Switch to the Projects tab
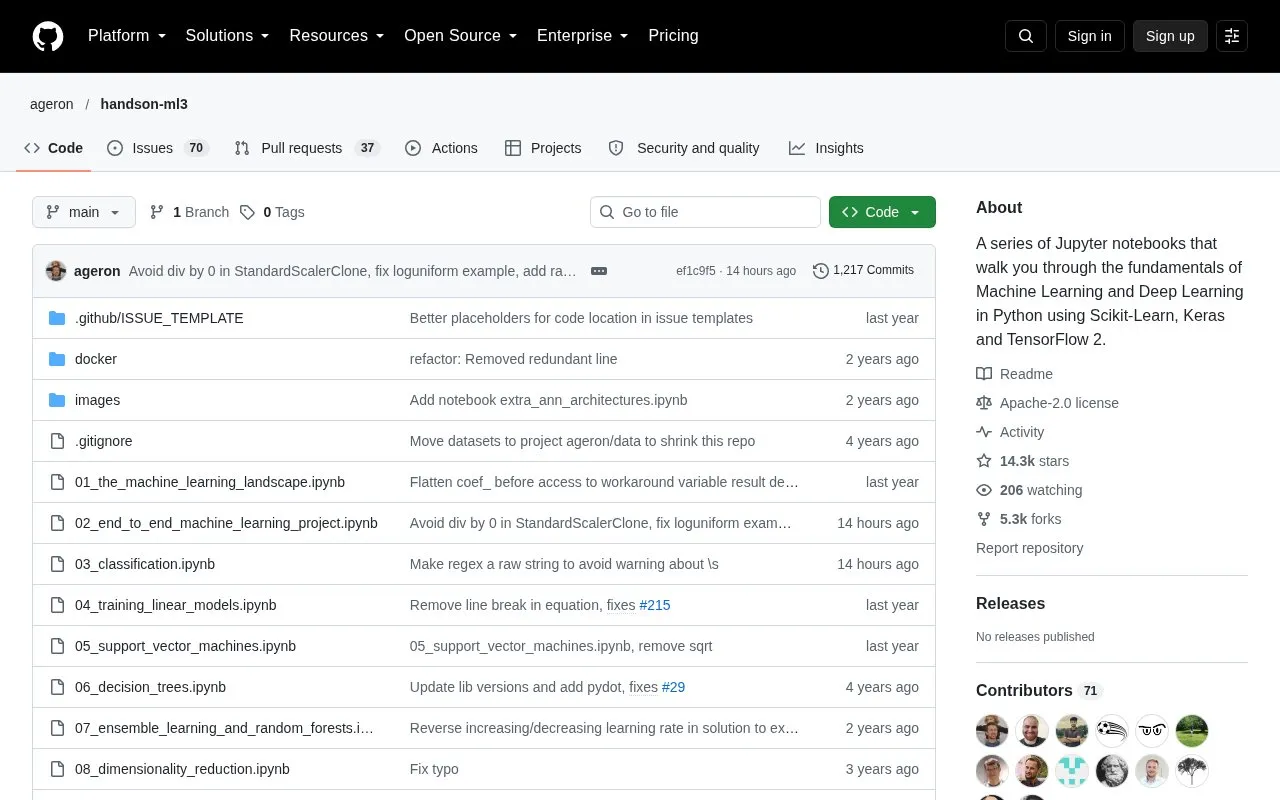 pyautogui.click(x=543, y=148)
